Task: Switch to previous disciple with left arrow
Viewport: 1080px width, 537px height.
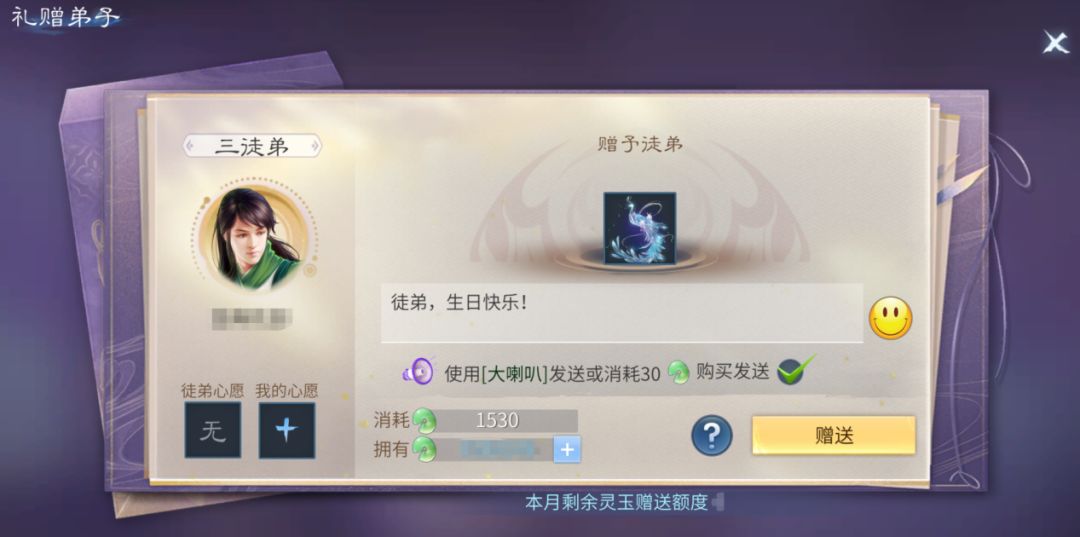Action: click(189, 146)
